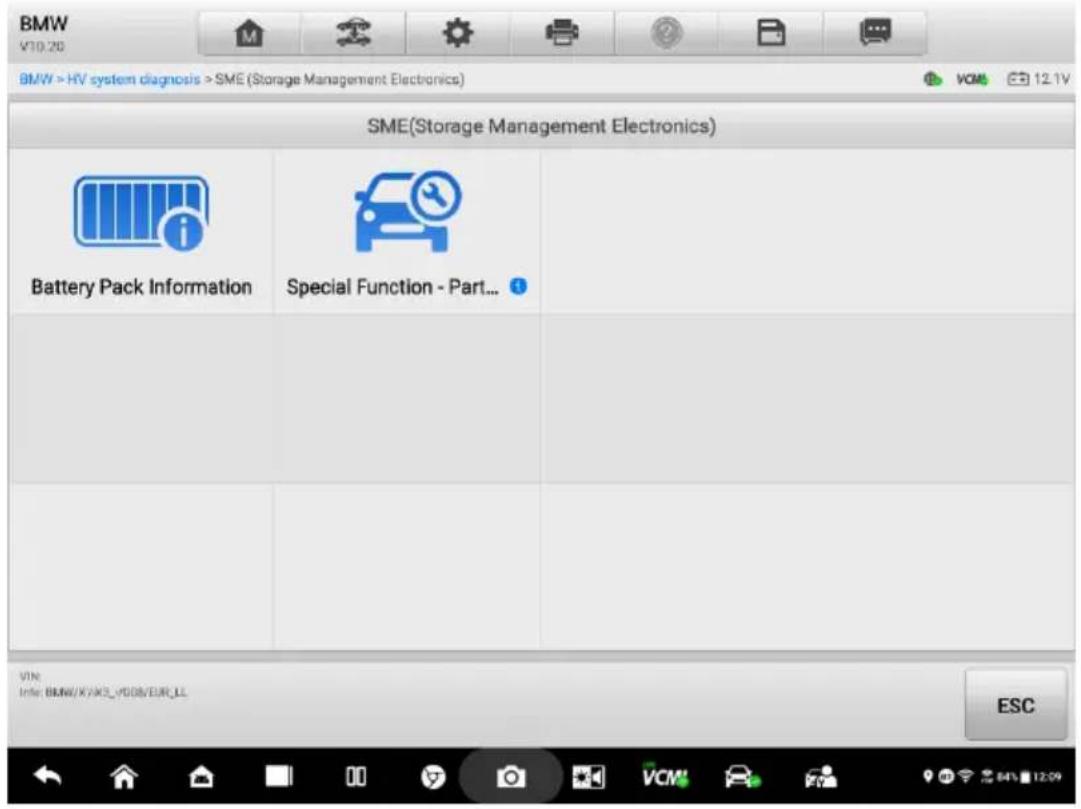Click the save data icon in toolbar
The width and height of the screenshot is (1081, 809).
[x=771, y=32]
